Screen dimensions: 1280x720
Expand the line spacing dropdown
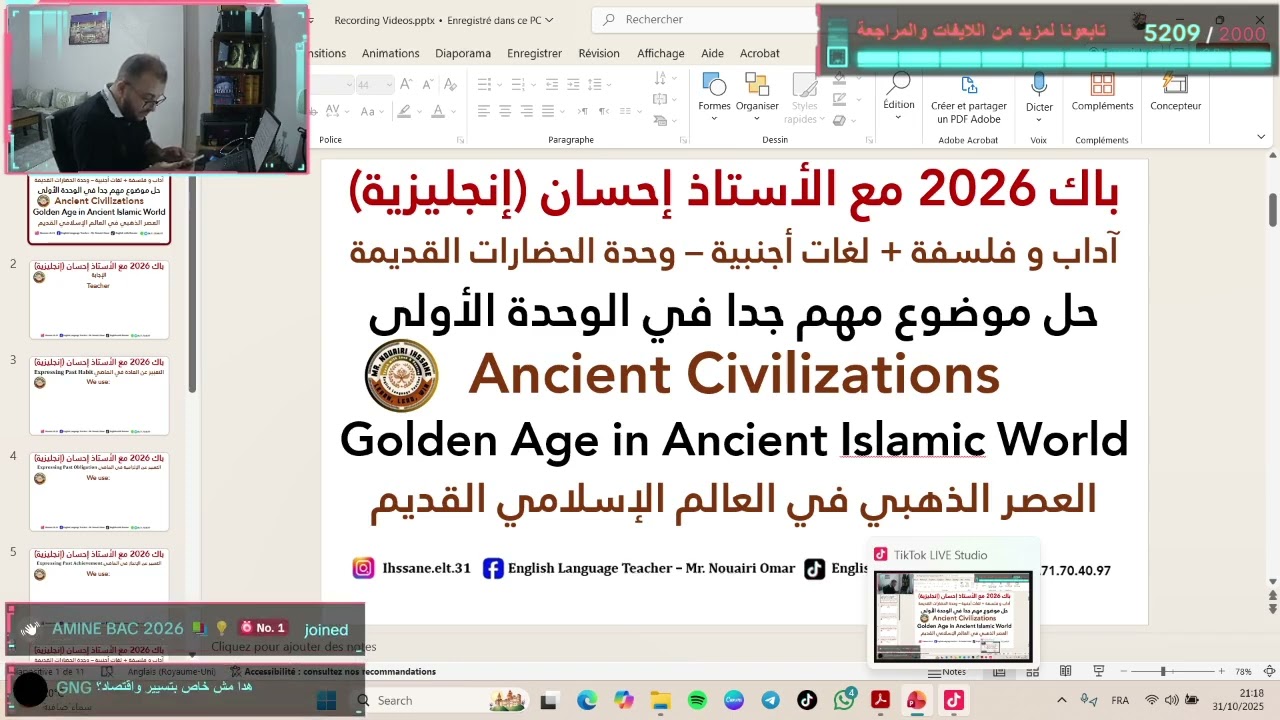click(x=609, y=84)
